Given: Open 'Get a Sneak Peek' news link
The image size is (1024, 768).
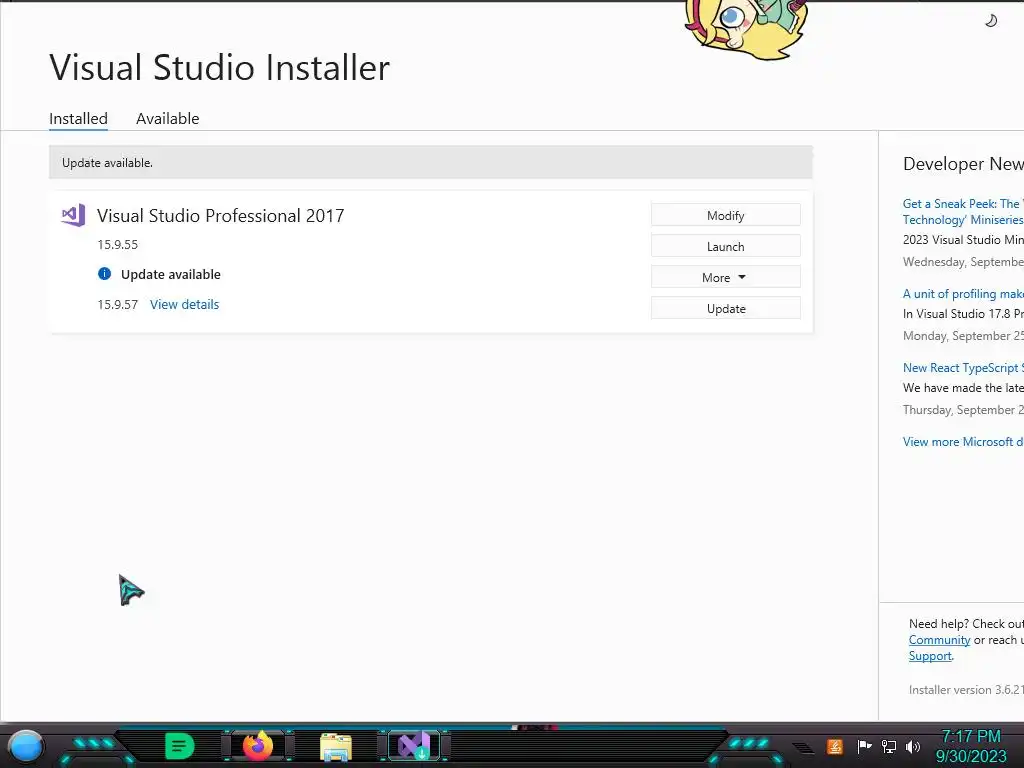Looking at the screenshot, I should 963,212.
